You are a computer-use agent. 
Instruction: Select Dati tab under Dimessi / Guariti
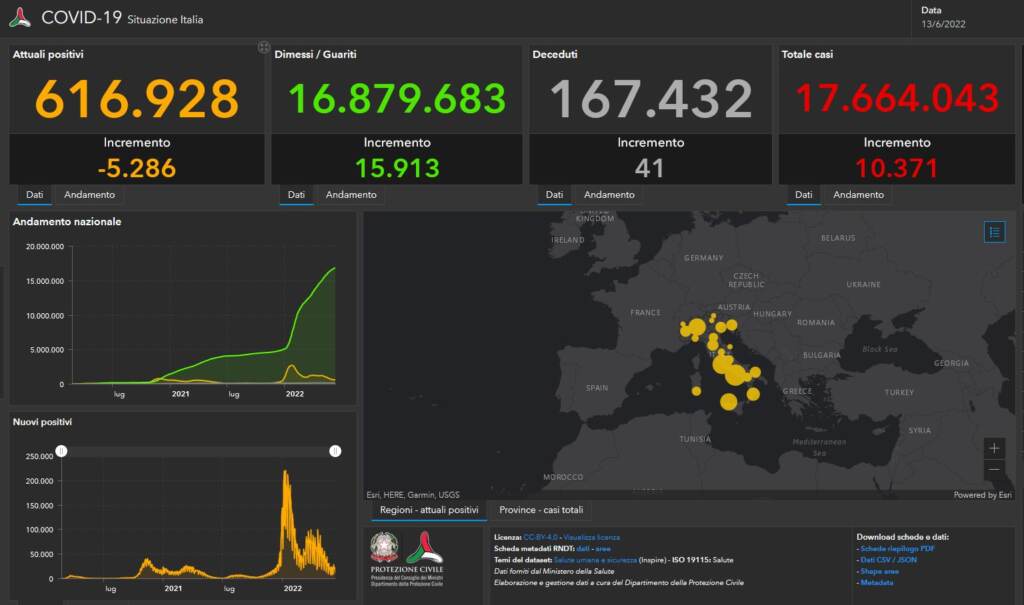296,195
